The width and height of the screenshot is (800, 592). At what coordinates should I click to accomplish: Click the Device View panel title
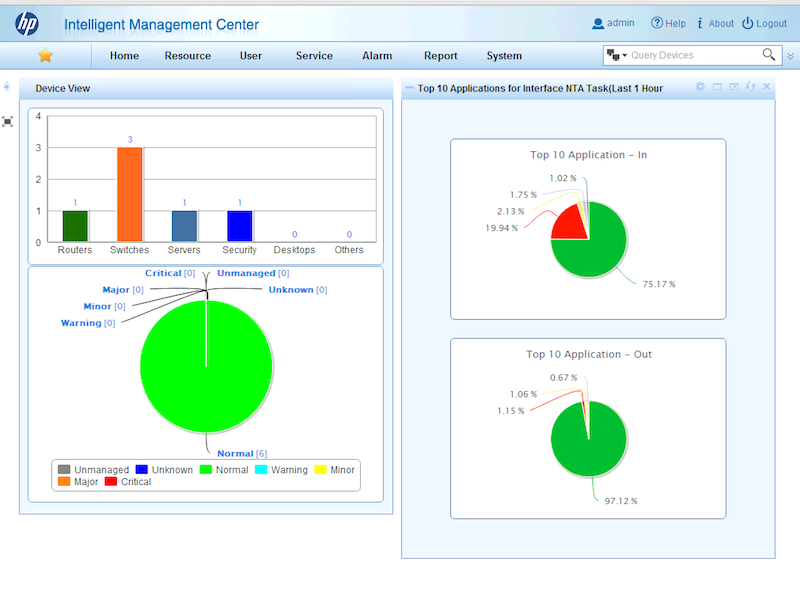coord(63,88)
